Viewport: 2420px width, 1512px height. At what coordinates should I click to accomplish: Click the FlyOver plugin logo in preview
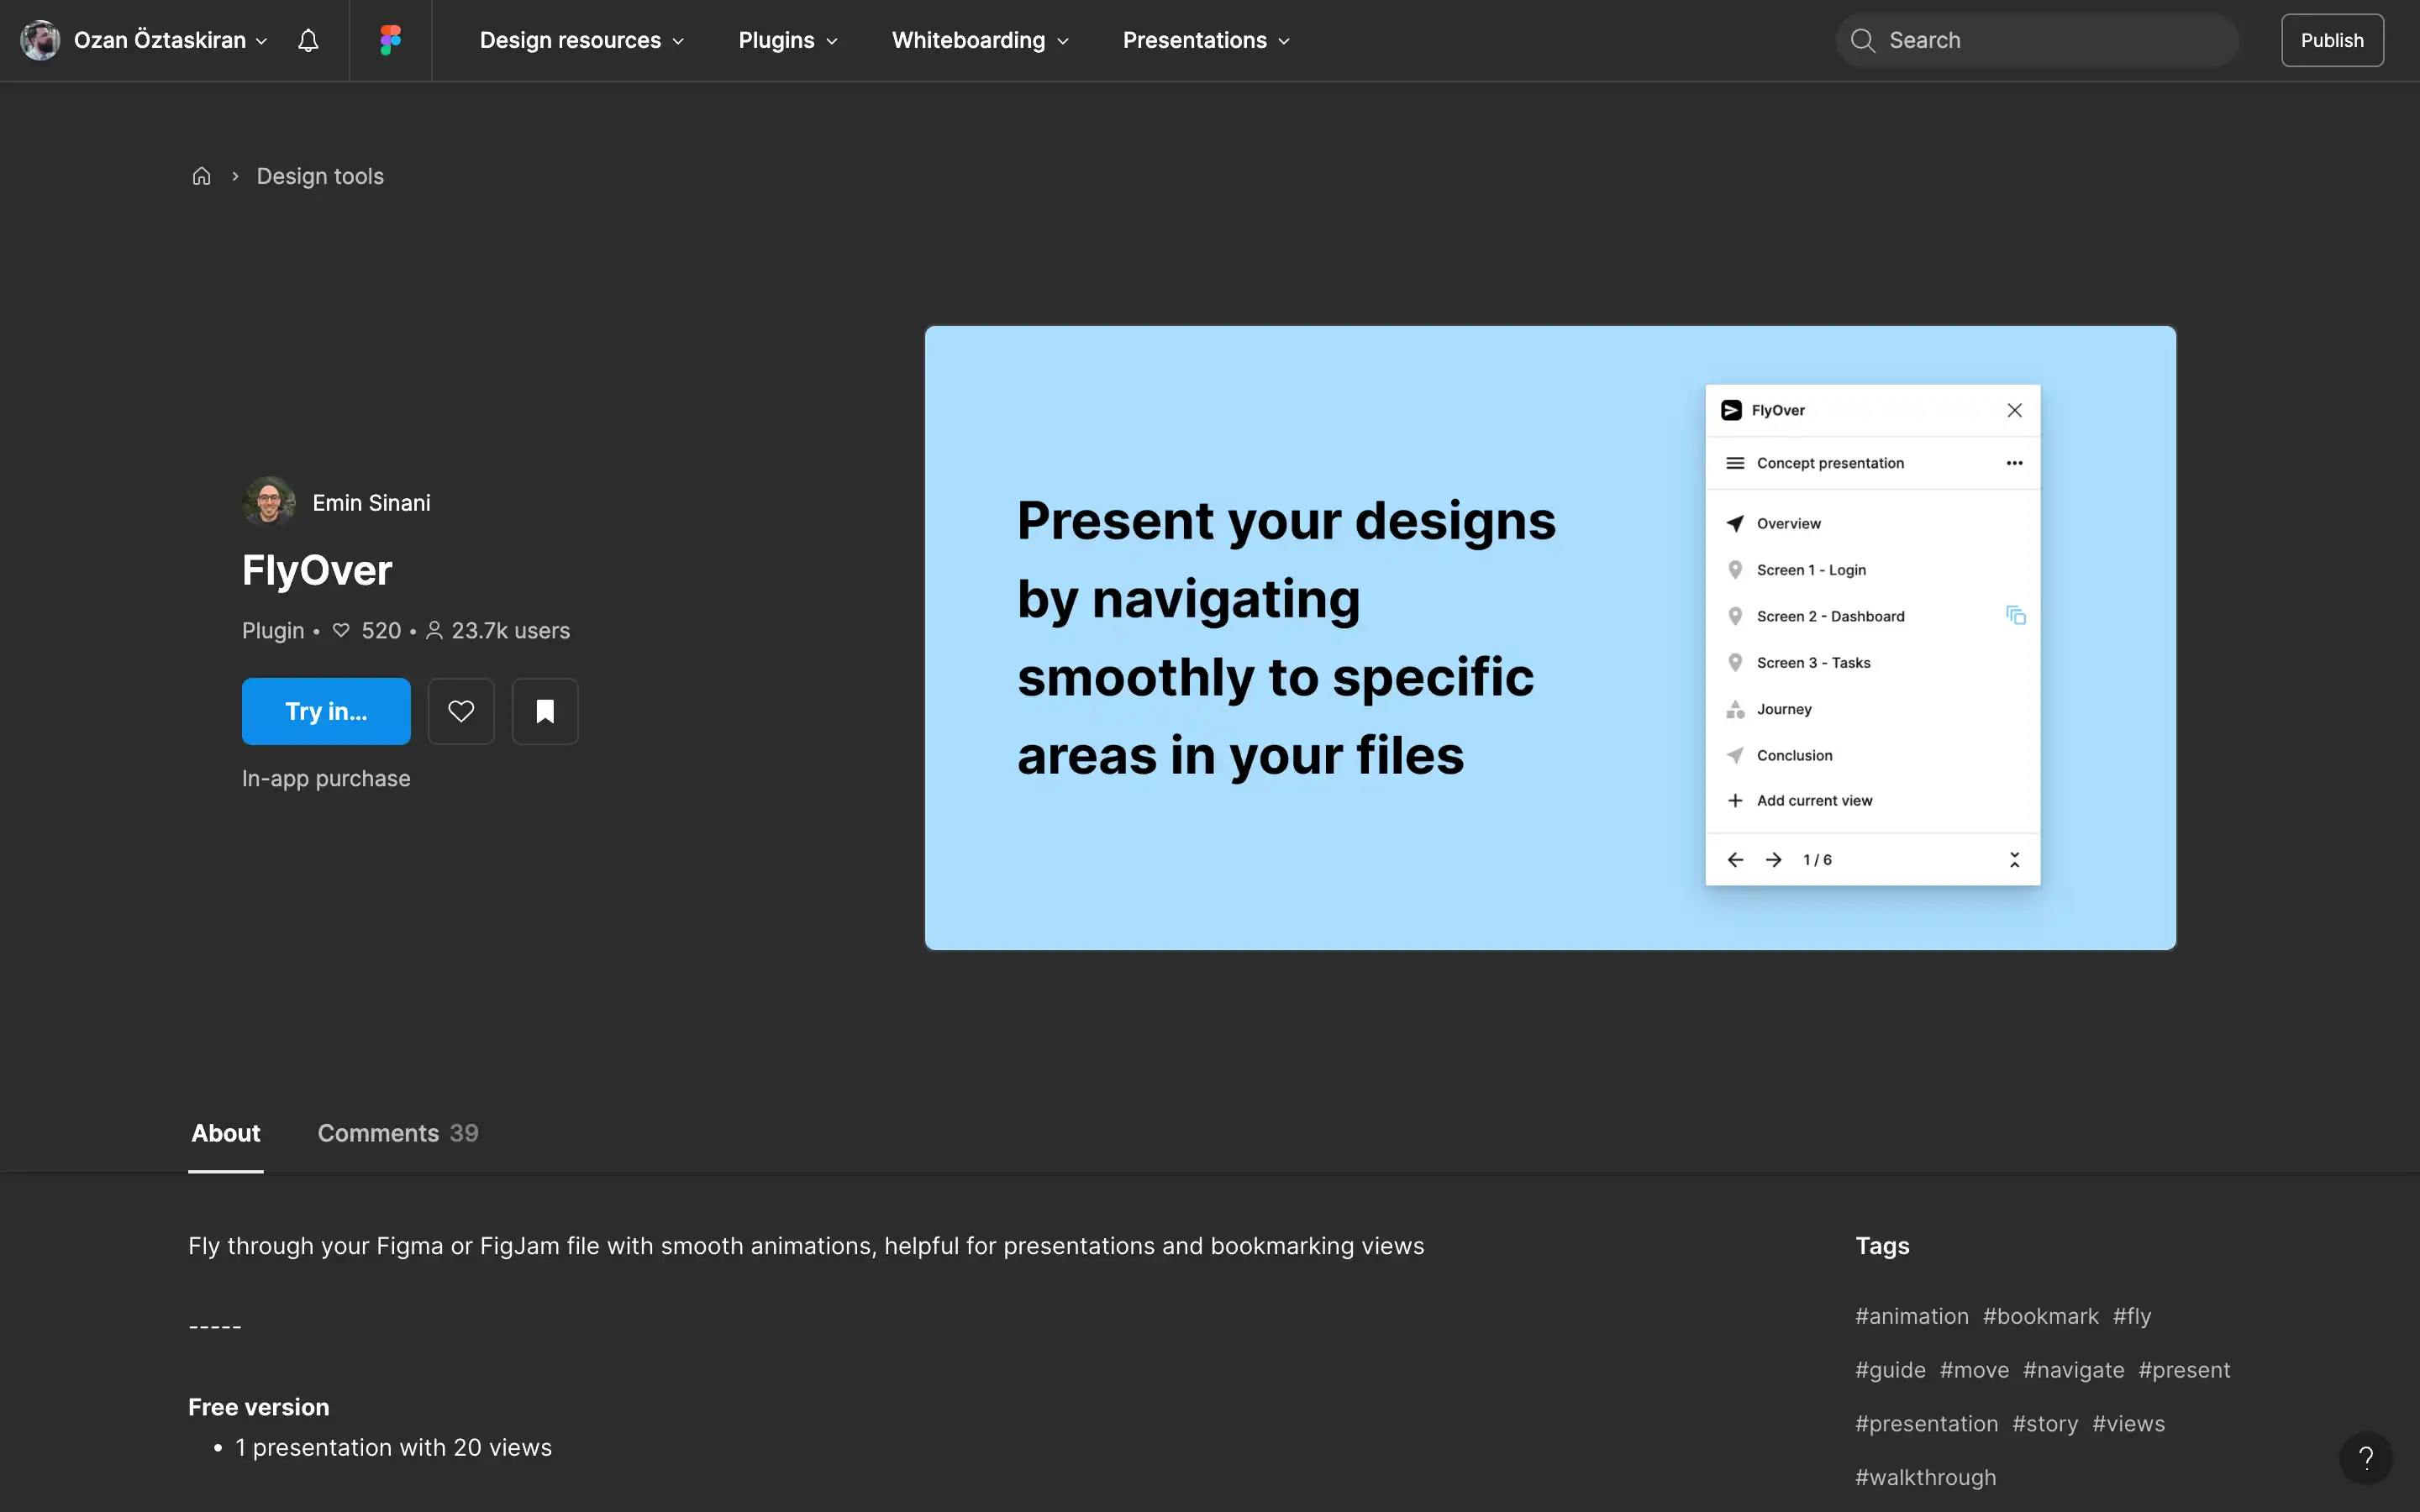tap(1731, 410)
